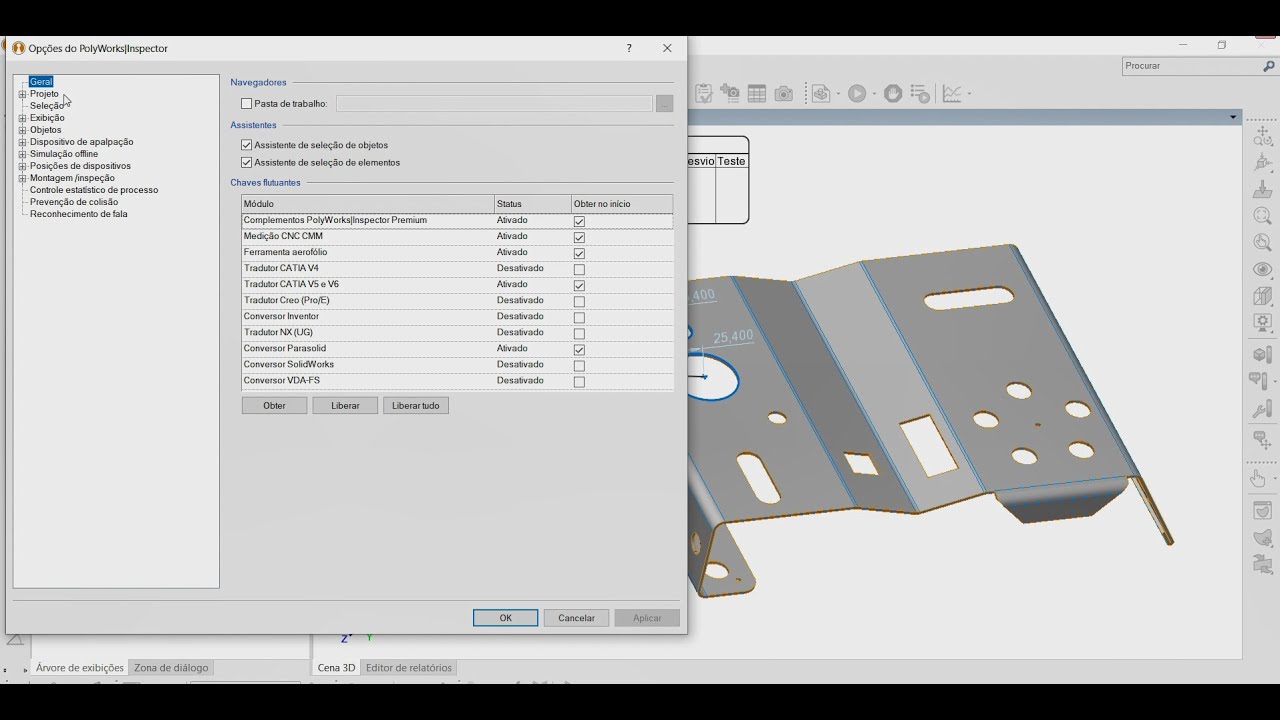This screenshot has width=1280, height=720.
Task: Click the measurement sequence document icon
Action: point(821,93)
